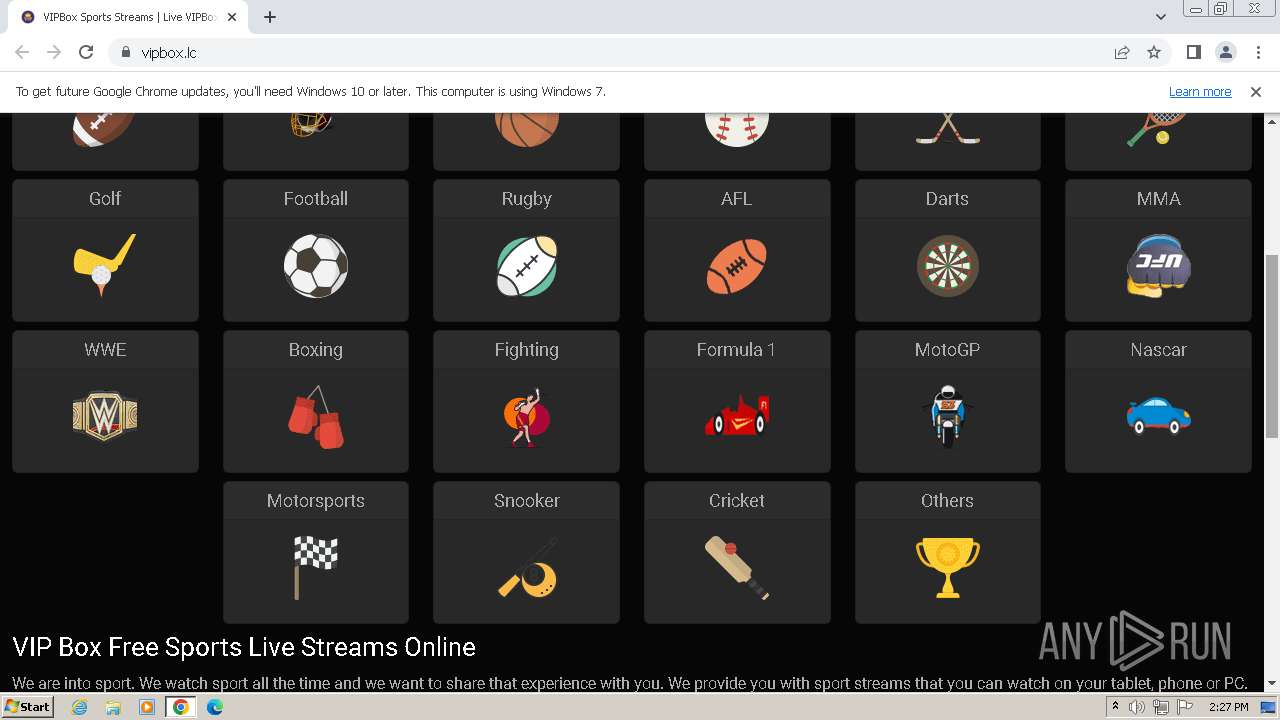Viewport: 1280px width, 720px height.
Task: Open the Football category link
Action: click(316, 198)
